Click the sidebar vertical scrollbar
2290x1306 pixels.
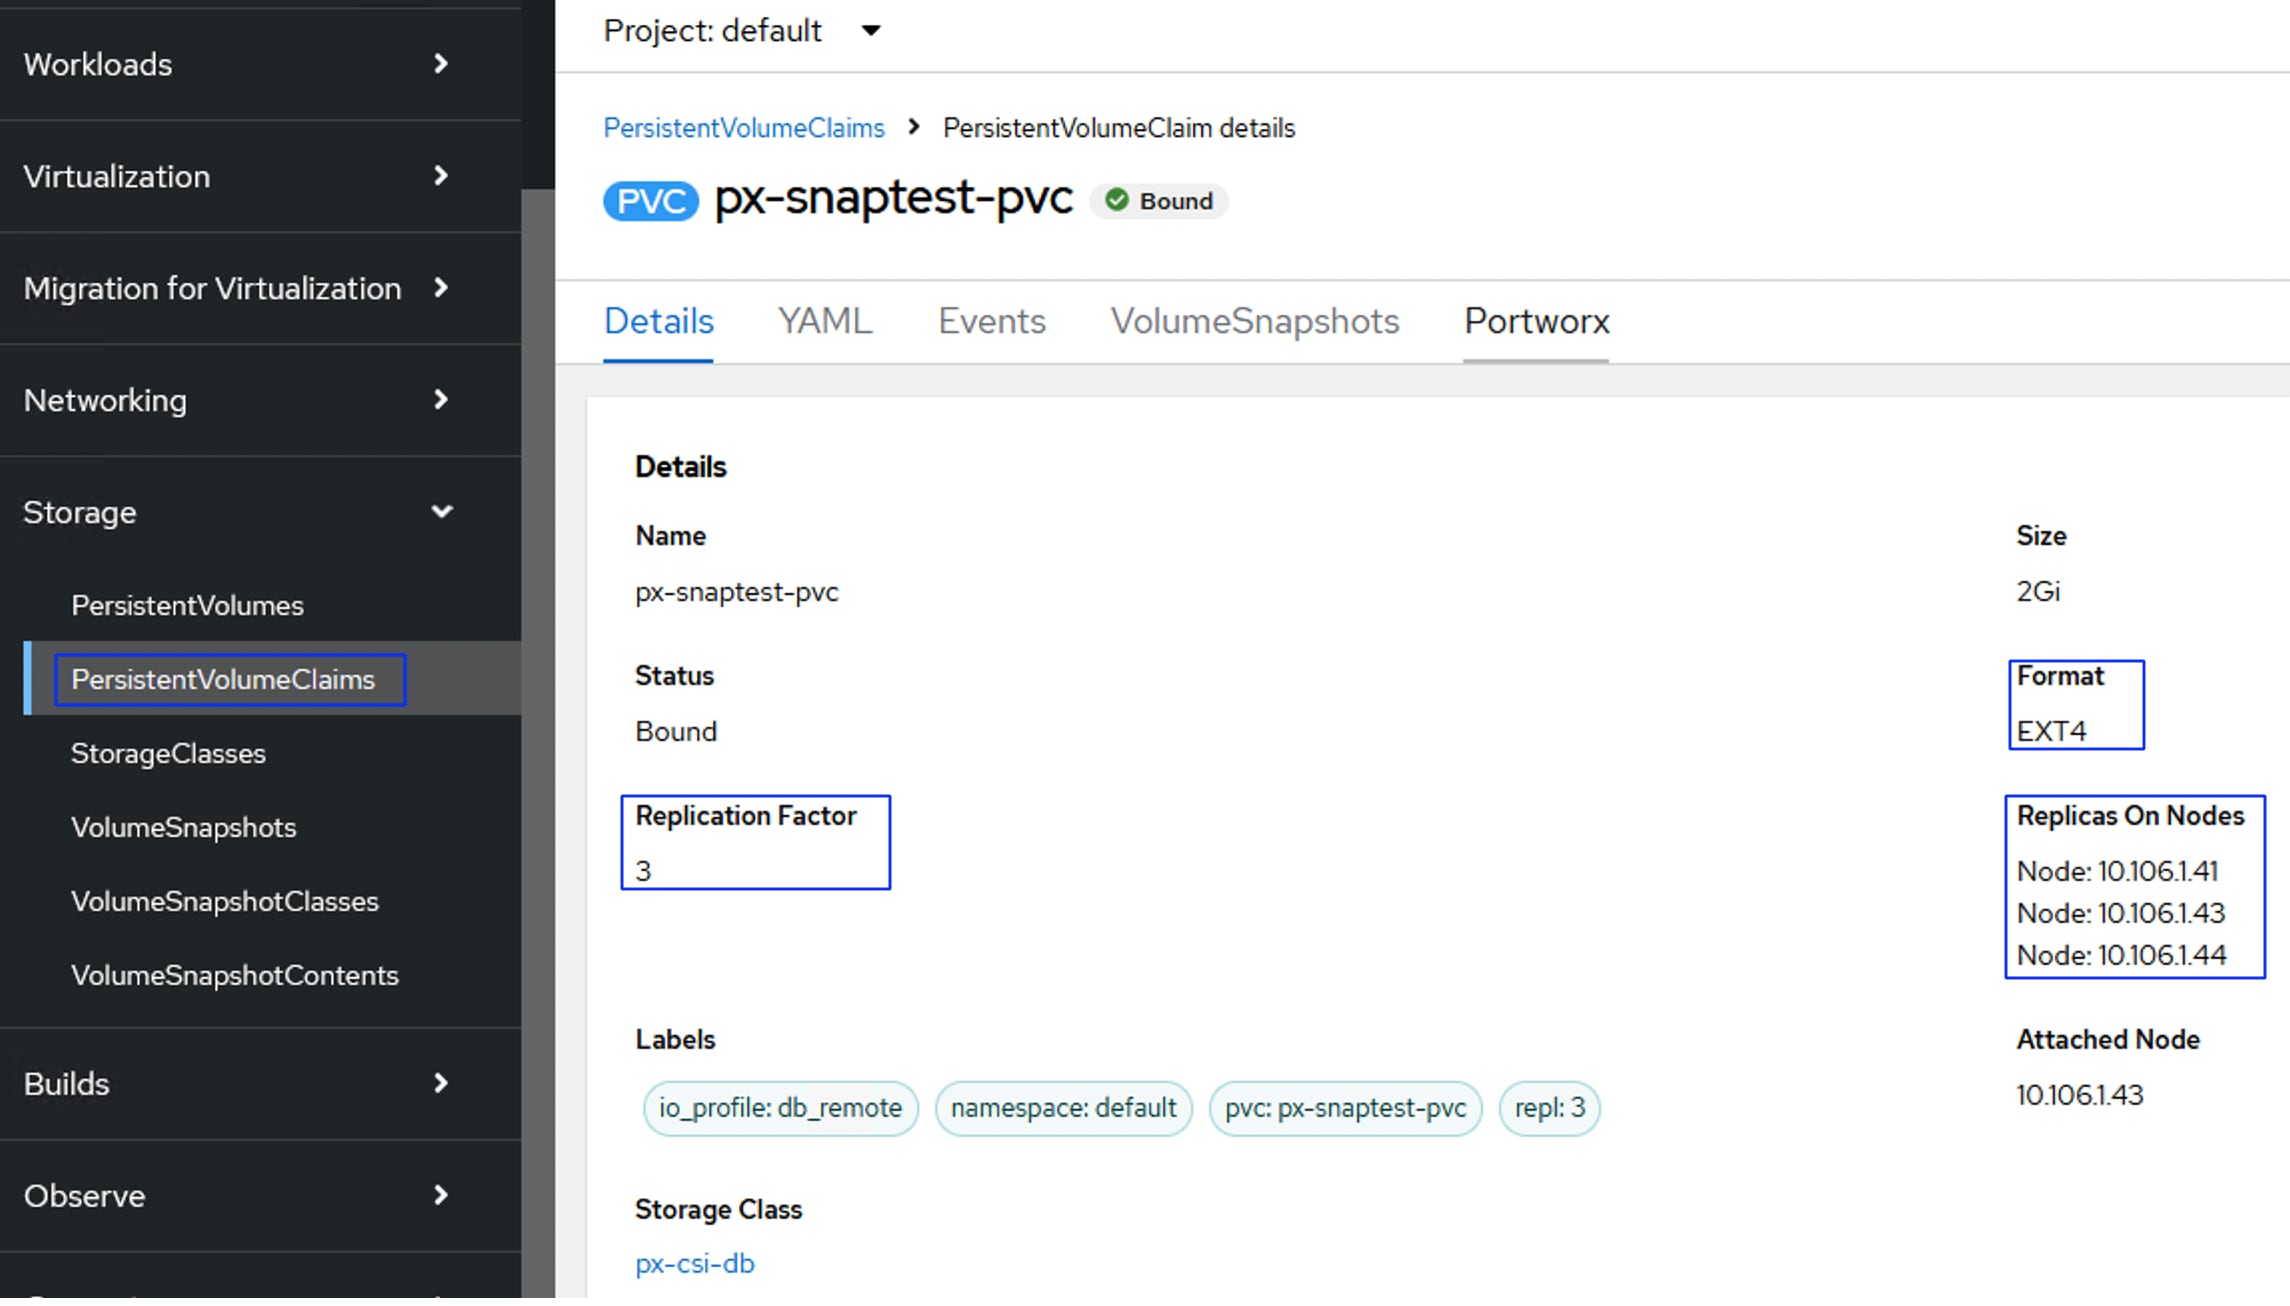[538, 700]
